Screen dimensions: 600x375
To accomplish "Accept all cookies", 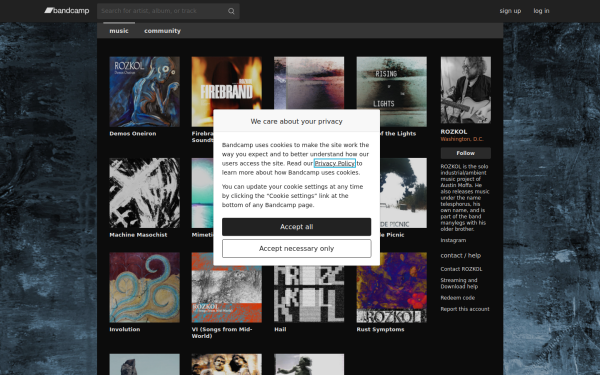I will [297, 227].
